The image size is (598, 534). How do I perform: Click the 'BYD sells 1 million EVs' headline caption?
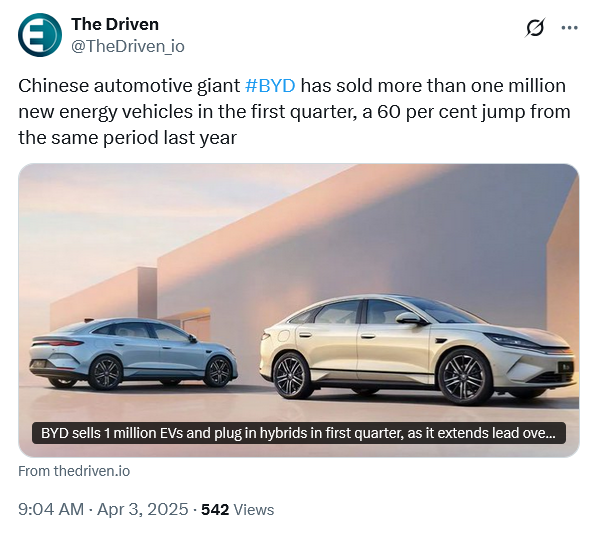(299, 433)
